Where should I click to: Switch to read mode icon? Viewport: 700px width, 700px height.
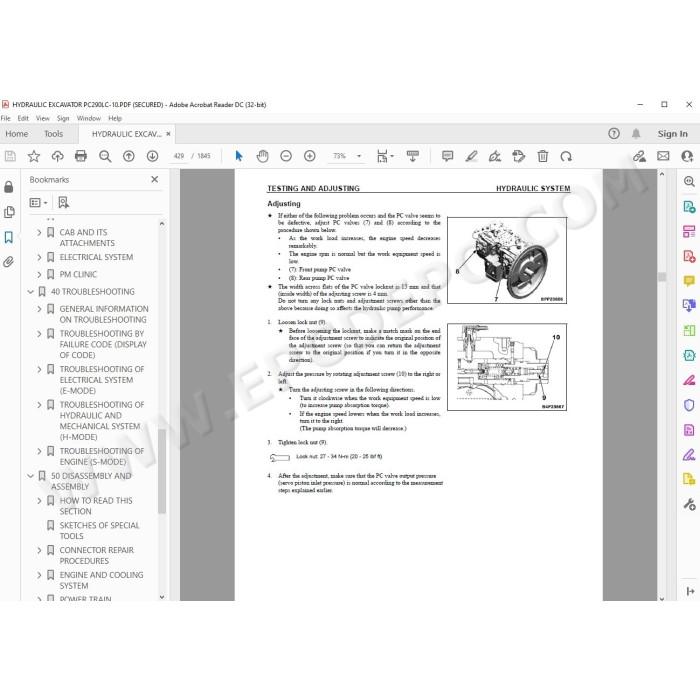tap(412, 156)
